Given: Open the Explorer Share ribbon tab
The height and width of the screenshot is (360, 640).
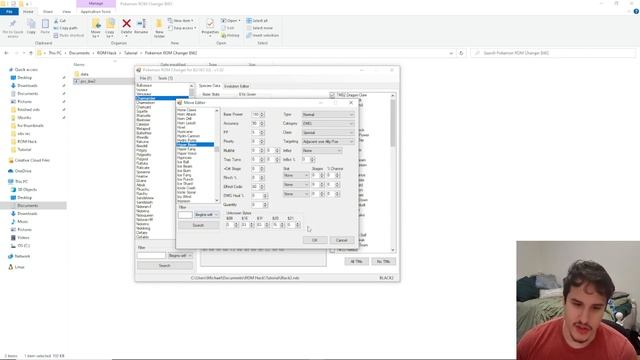Looking at the screenshot, I should (48, 11).
